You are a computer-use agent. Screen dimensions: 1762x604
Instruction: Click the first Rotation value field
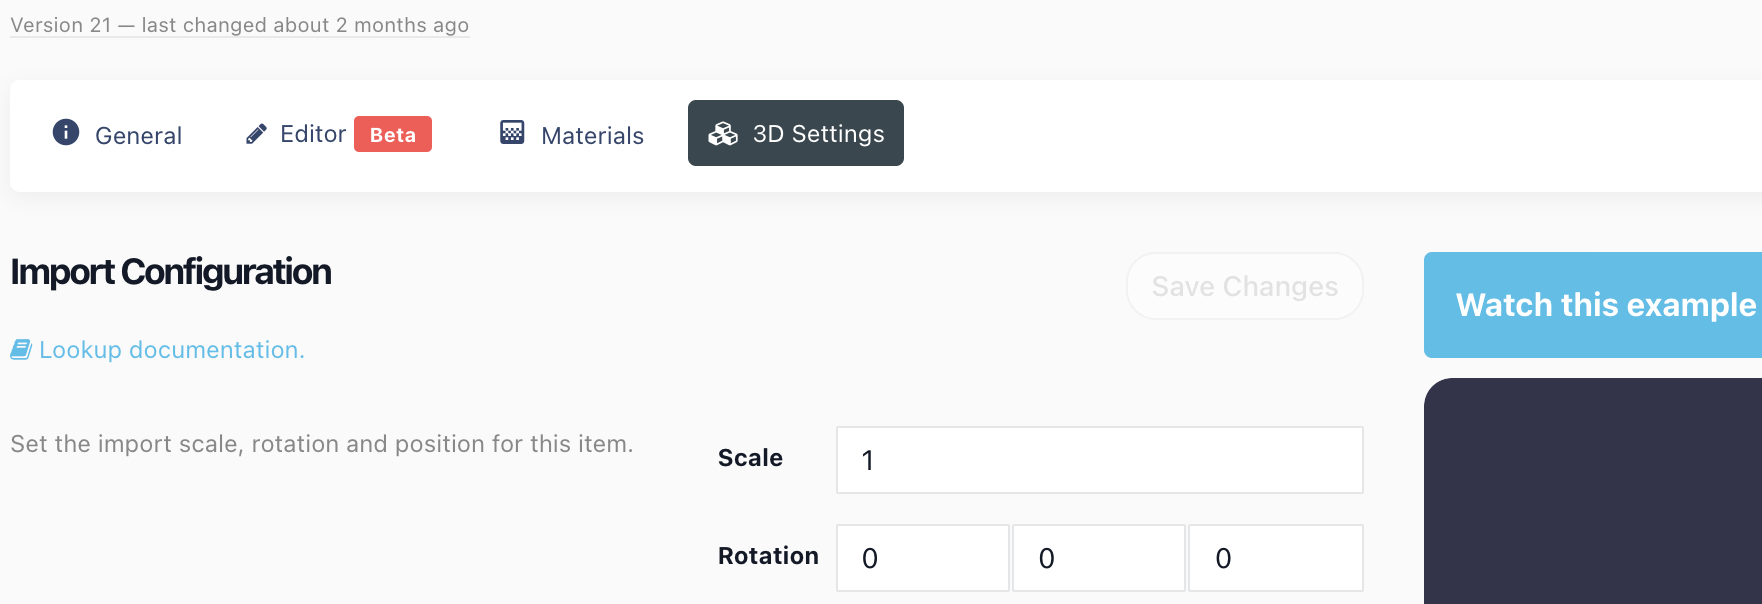point(923,558)
